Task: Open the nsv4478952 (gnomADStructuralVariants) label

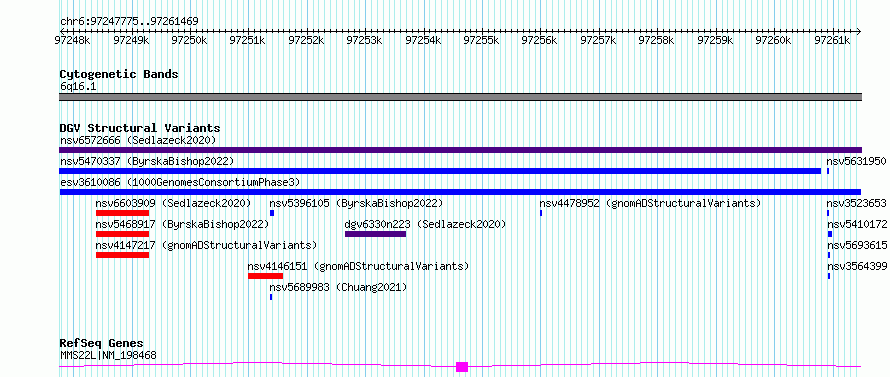Action: pos(650,203)
